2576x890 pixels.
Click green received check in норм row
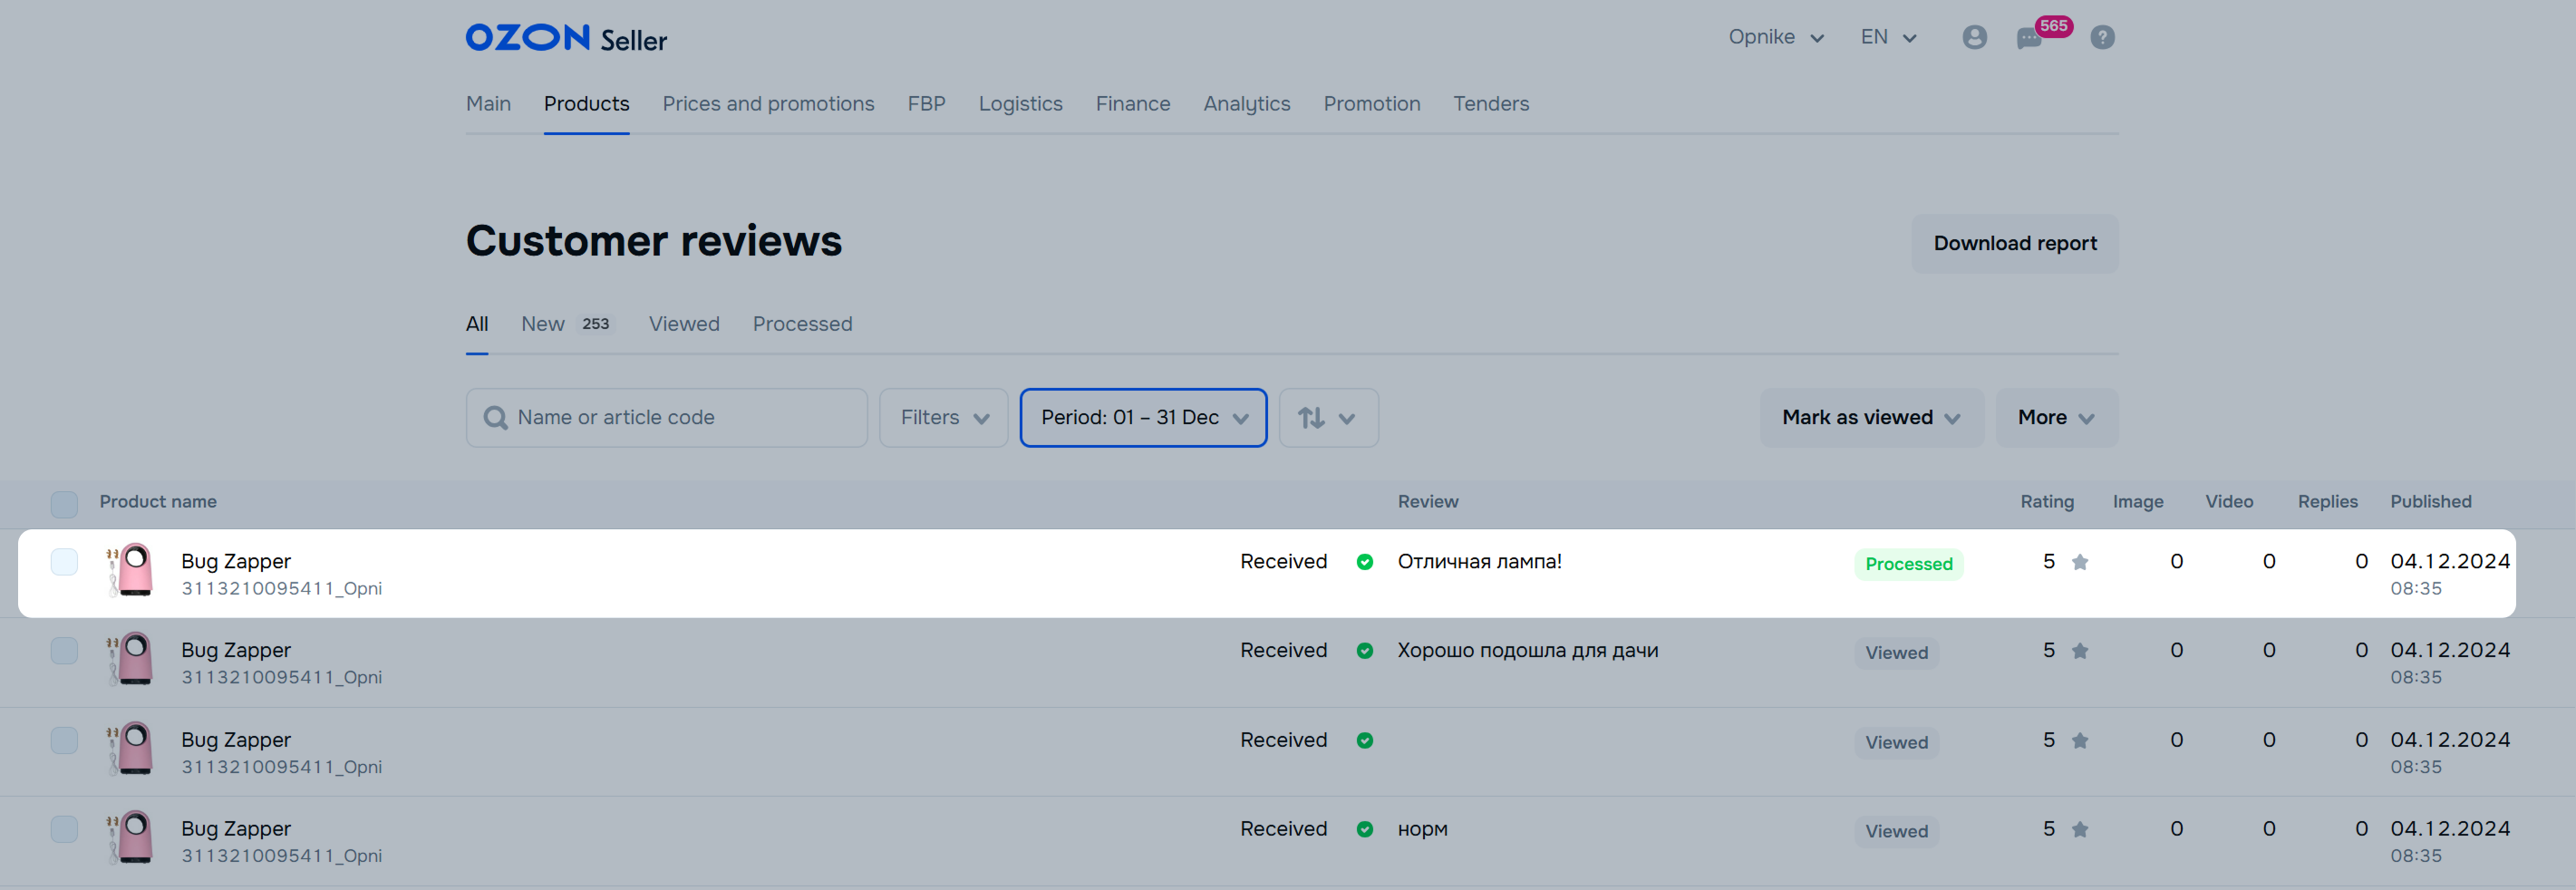point(1364,829)
